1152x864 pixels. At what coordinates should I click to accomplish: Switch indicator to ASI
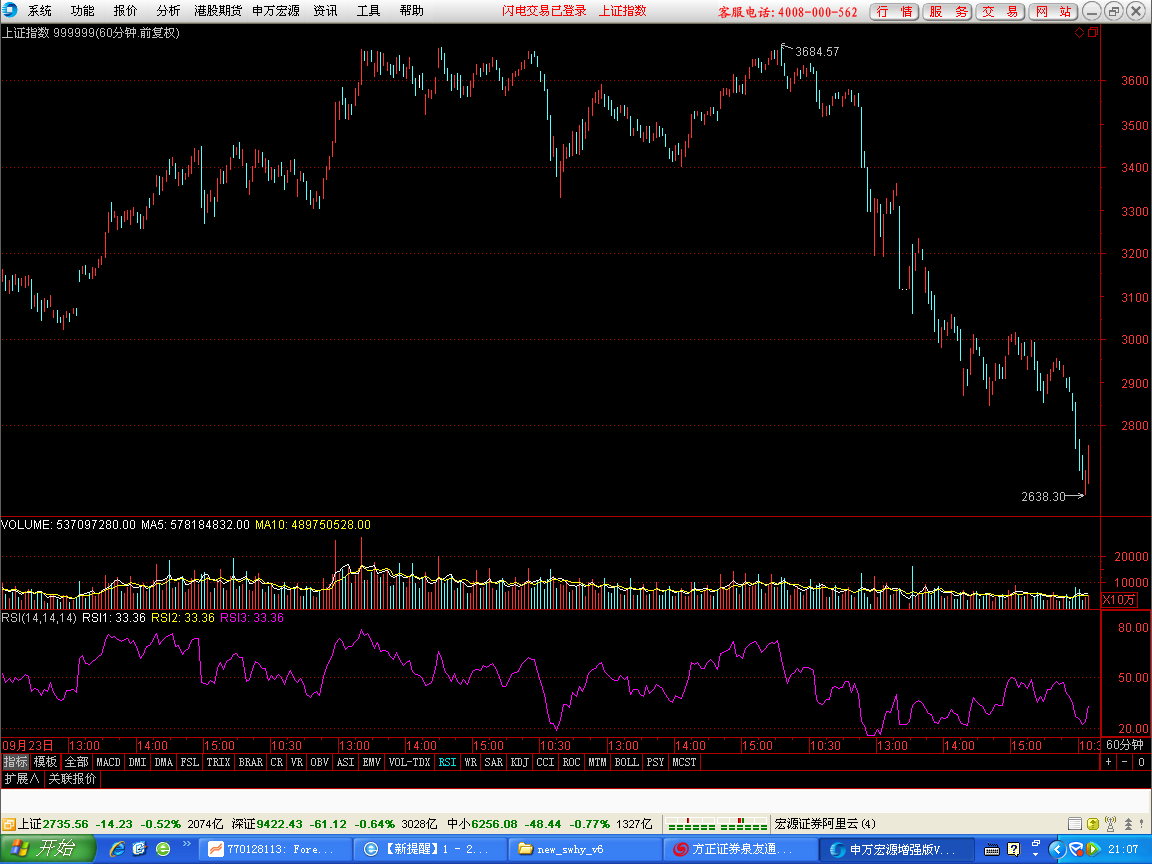tap(345, 762)
